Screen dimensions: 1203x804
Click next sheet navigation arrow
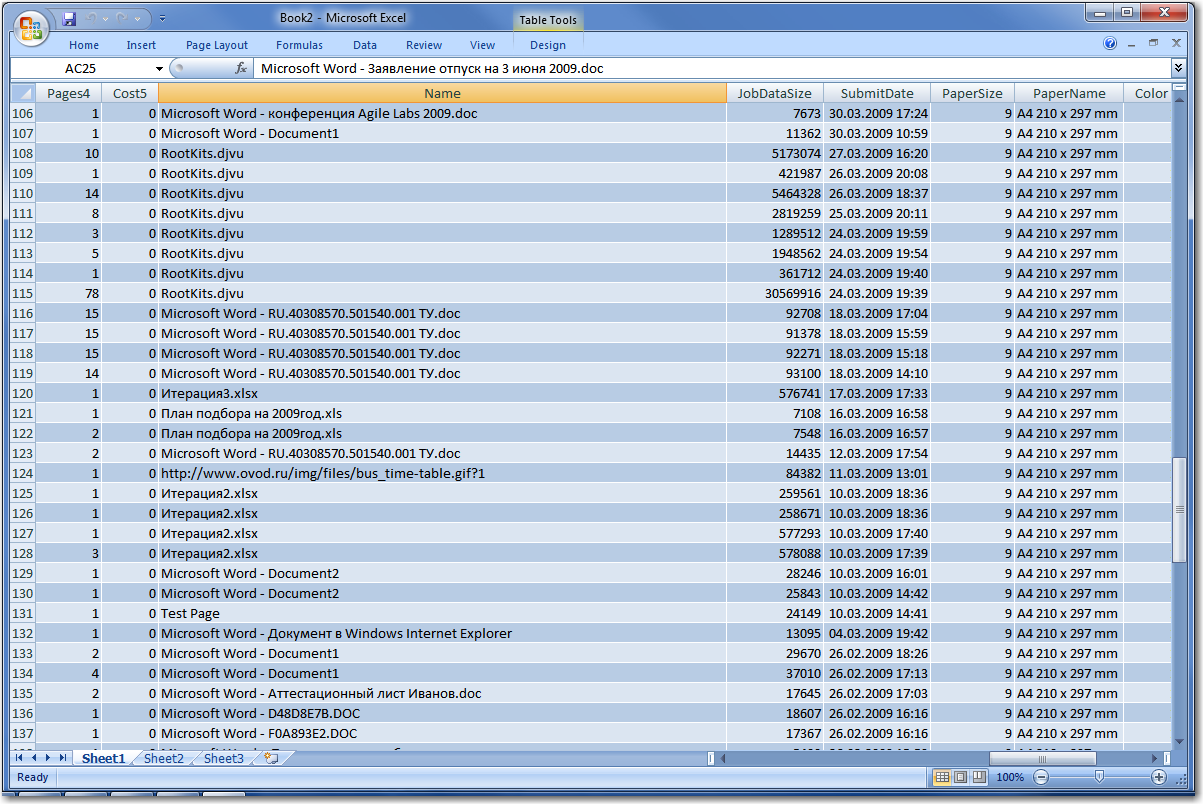(x=49, y=759)
